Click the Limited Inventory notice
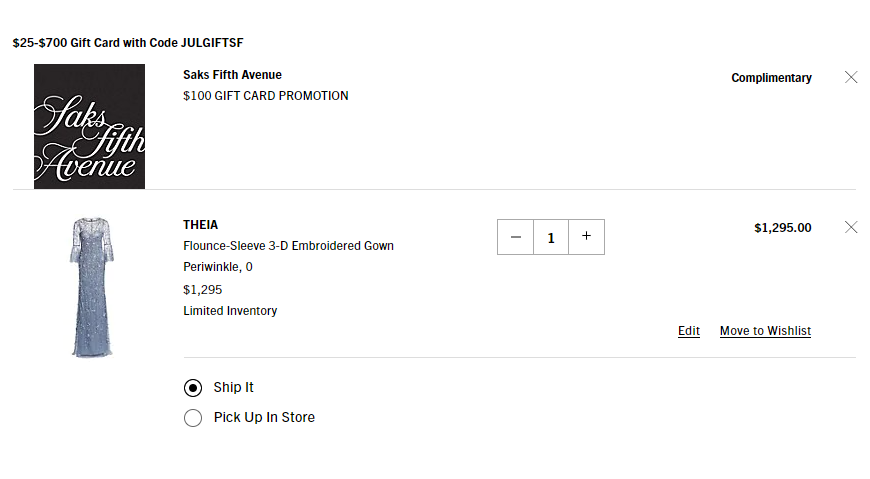The image size is (870, 479). click(230, 311)
